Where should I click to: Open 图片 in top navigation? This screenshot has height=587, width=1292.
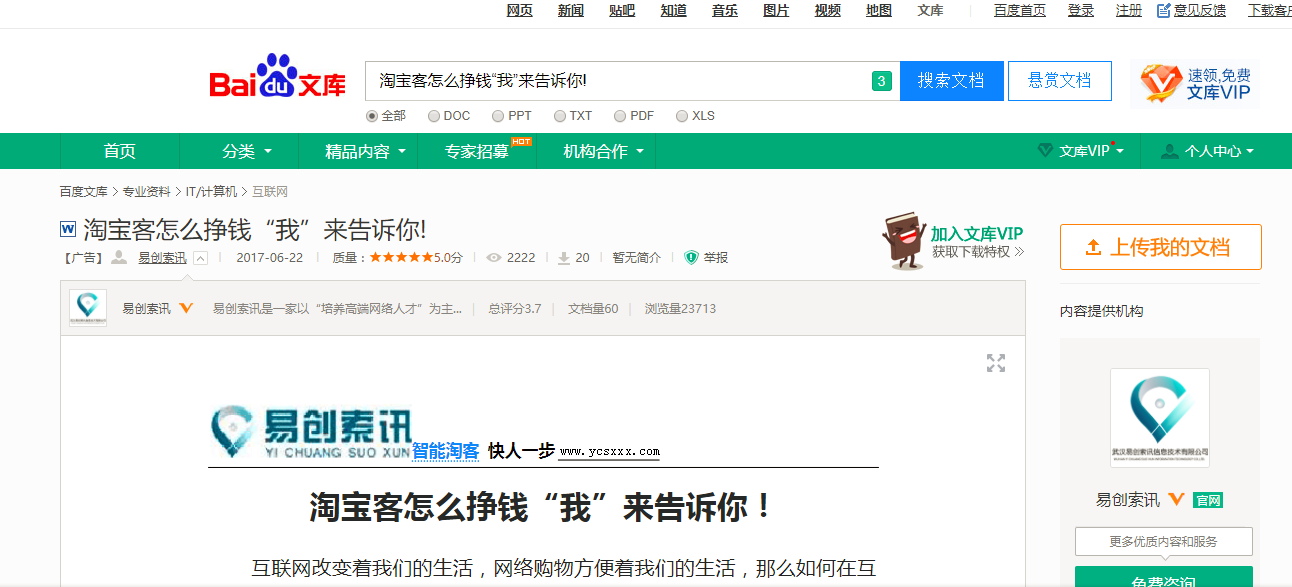tap(776, 10)
